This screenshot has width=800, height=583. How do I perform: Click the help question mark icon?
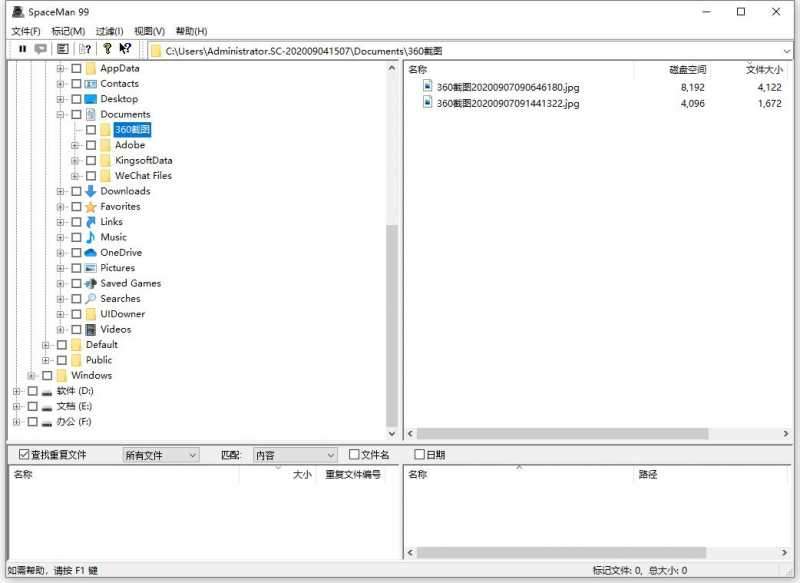coord(107,49)
